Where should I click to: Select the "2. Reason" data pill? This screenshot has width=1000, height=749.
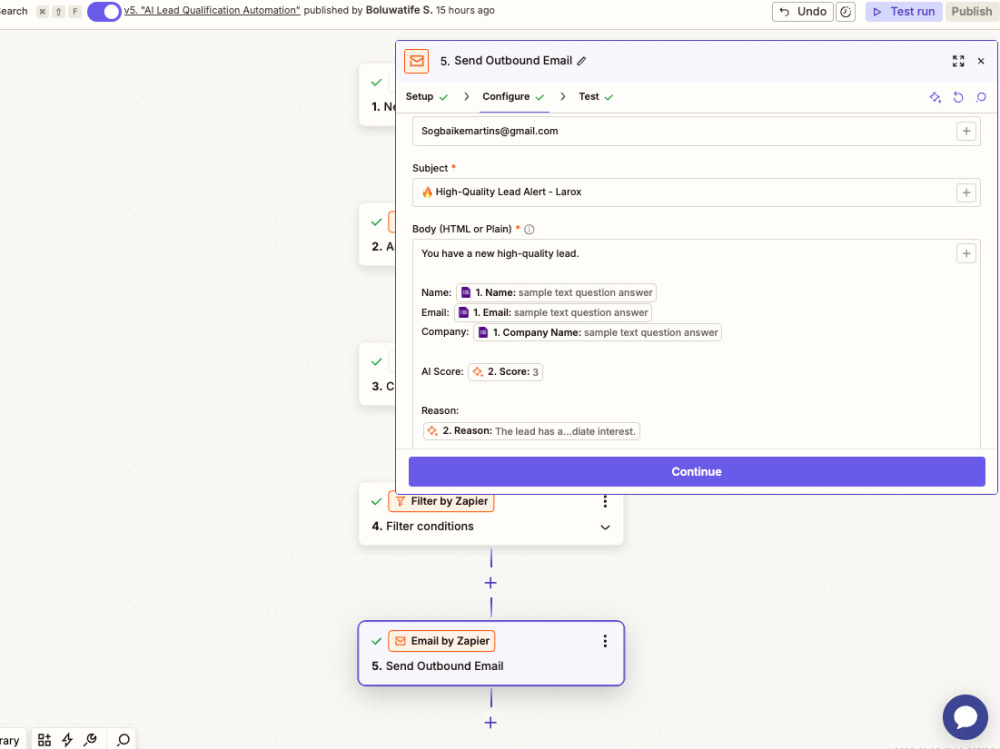(x=531, y=431)
